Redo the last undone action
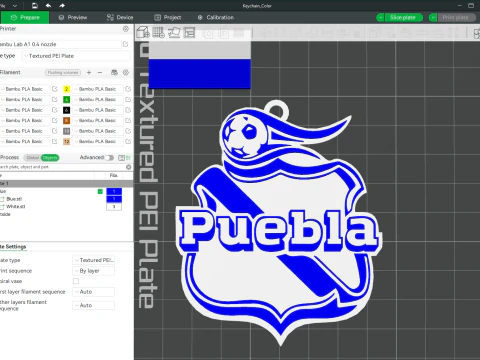 click(x=62, y=6)
